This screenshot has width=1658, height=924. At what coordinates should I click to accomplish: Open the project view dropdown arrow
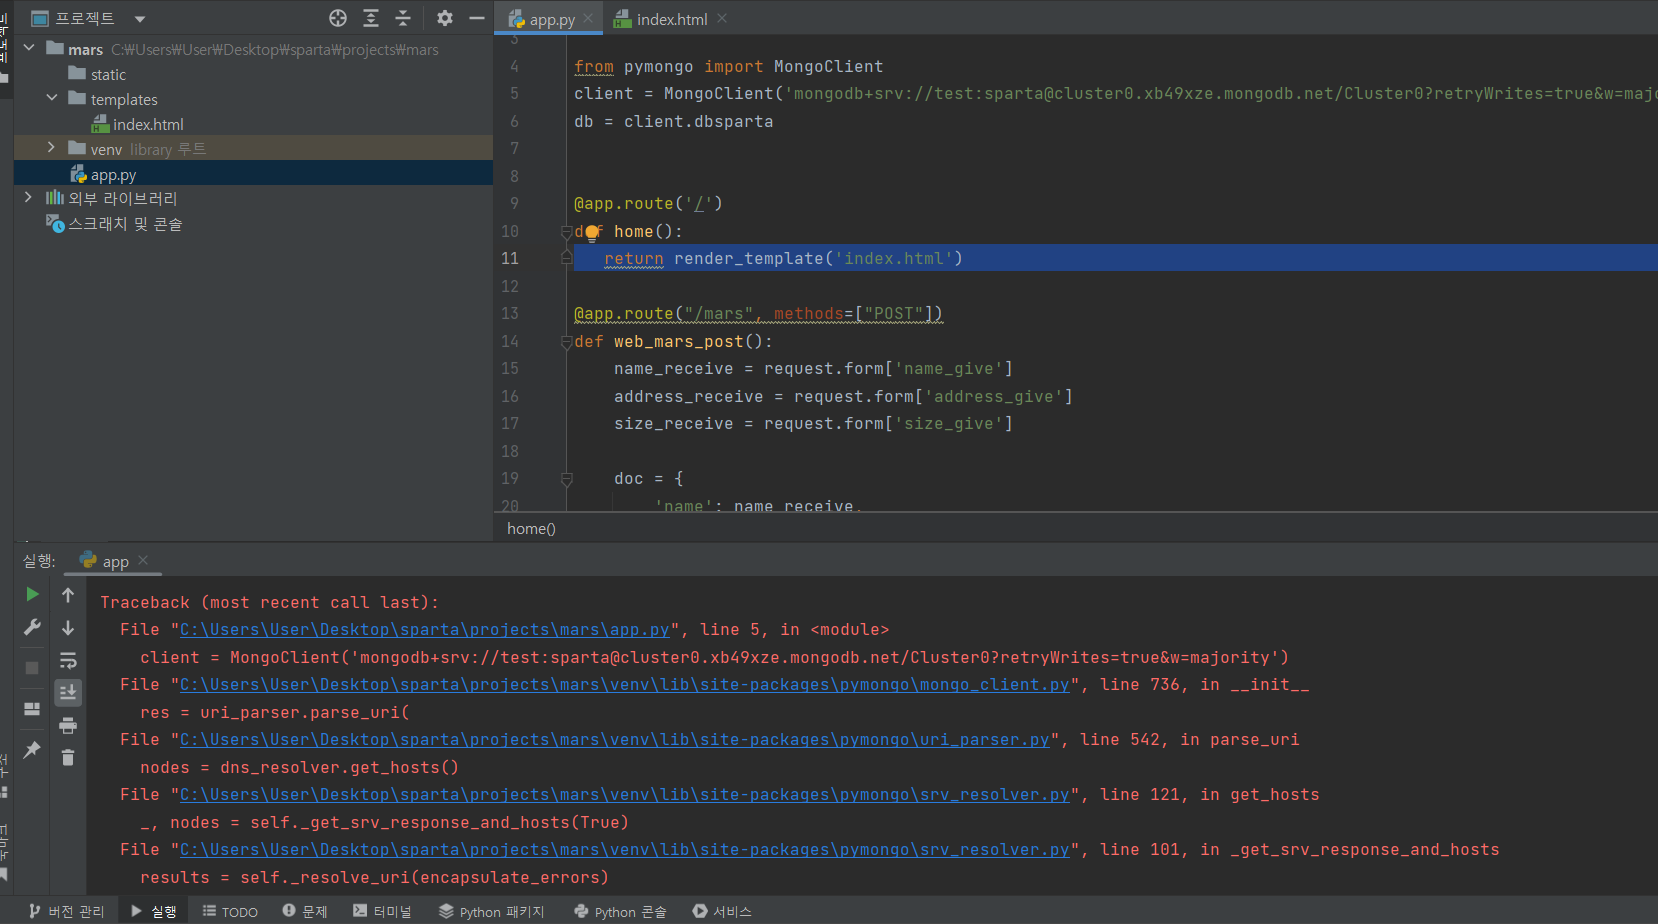coord(140,19)
